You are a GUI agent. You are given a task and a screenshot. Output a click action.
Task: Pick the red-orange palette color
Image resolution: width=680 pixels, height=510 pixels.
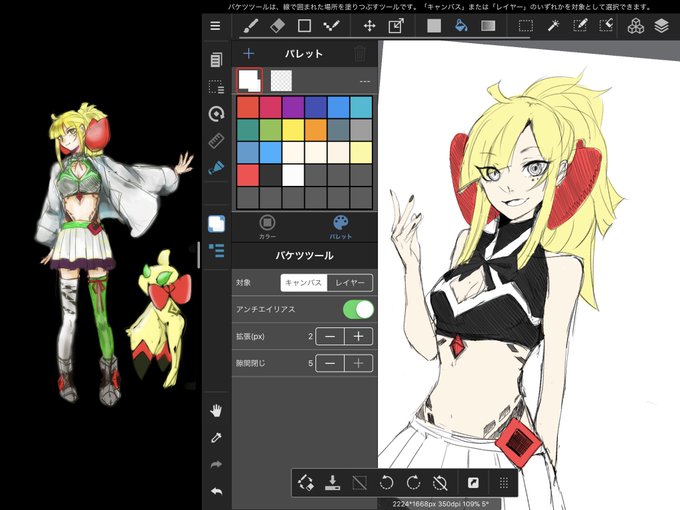tap(248, 108)
